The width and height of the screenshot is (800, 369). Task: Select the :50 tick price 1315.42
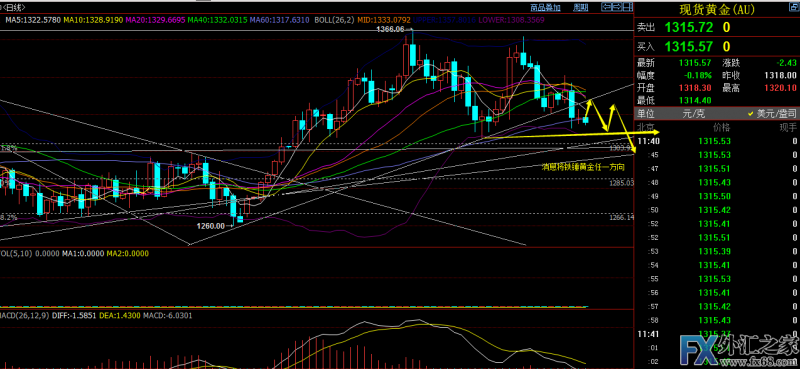point(714,210)
